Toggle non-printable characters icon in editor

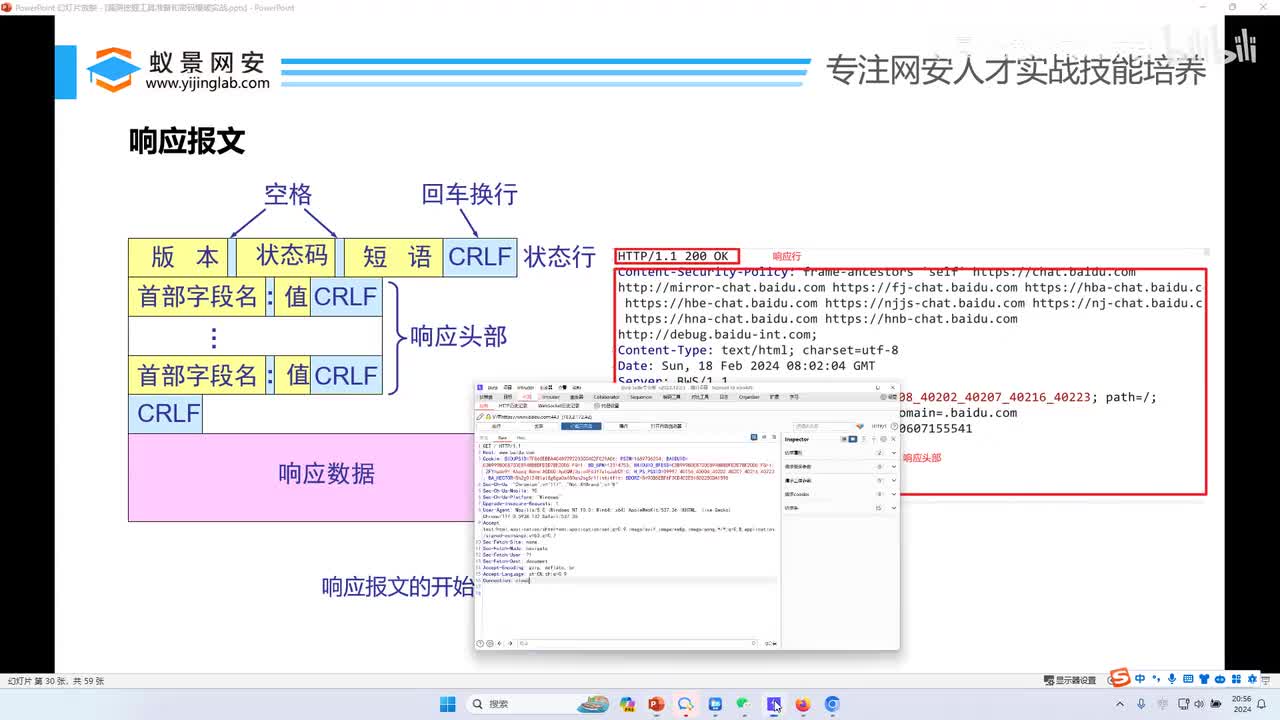764,437
